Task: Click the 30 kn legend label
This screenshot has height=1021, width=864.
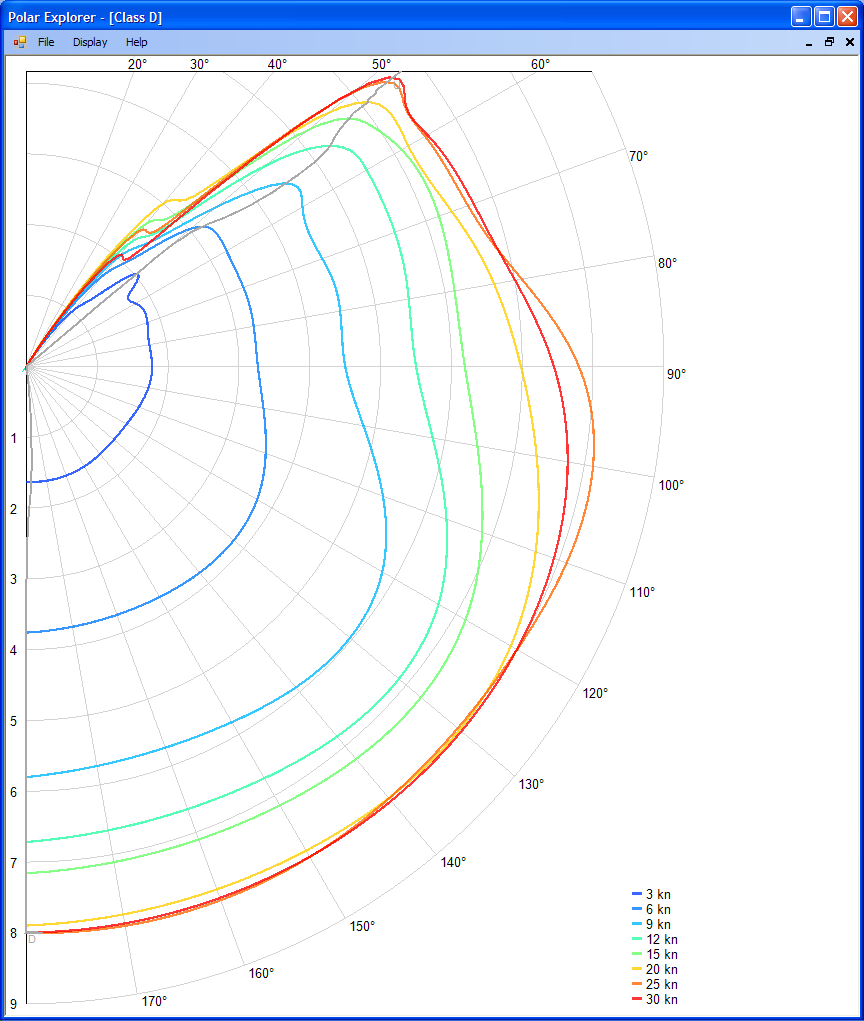Action: [x=662, y=999]
